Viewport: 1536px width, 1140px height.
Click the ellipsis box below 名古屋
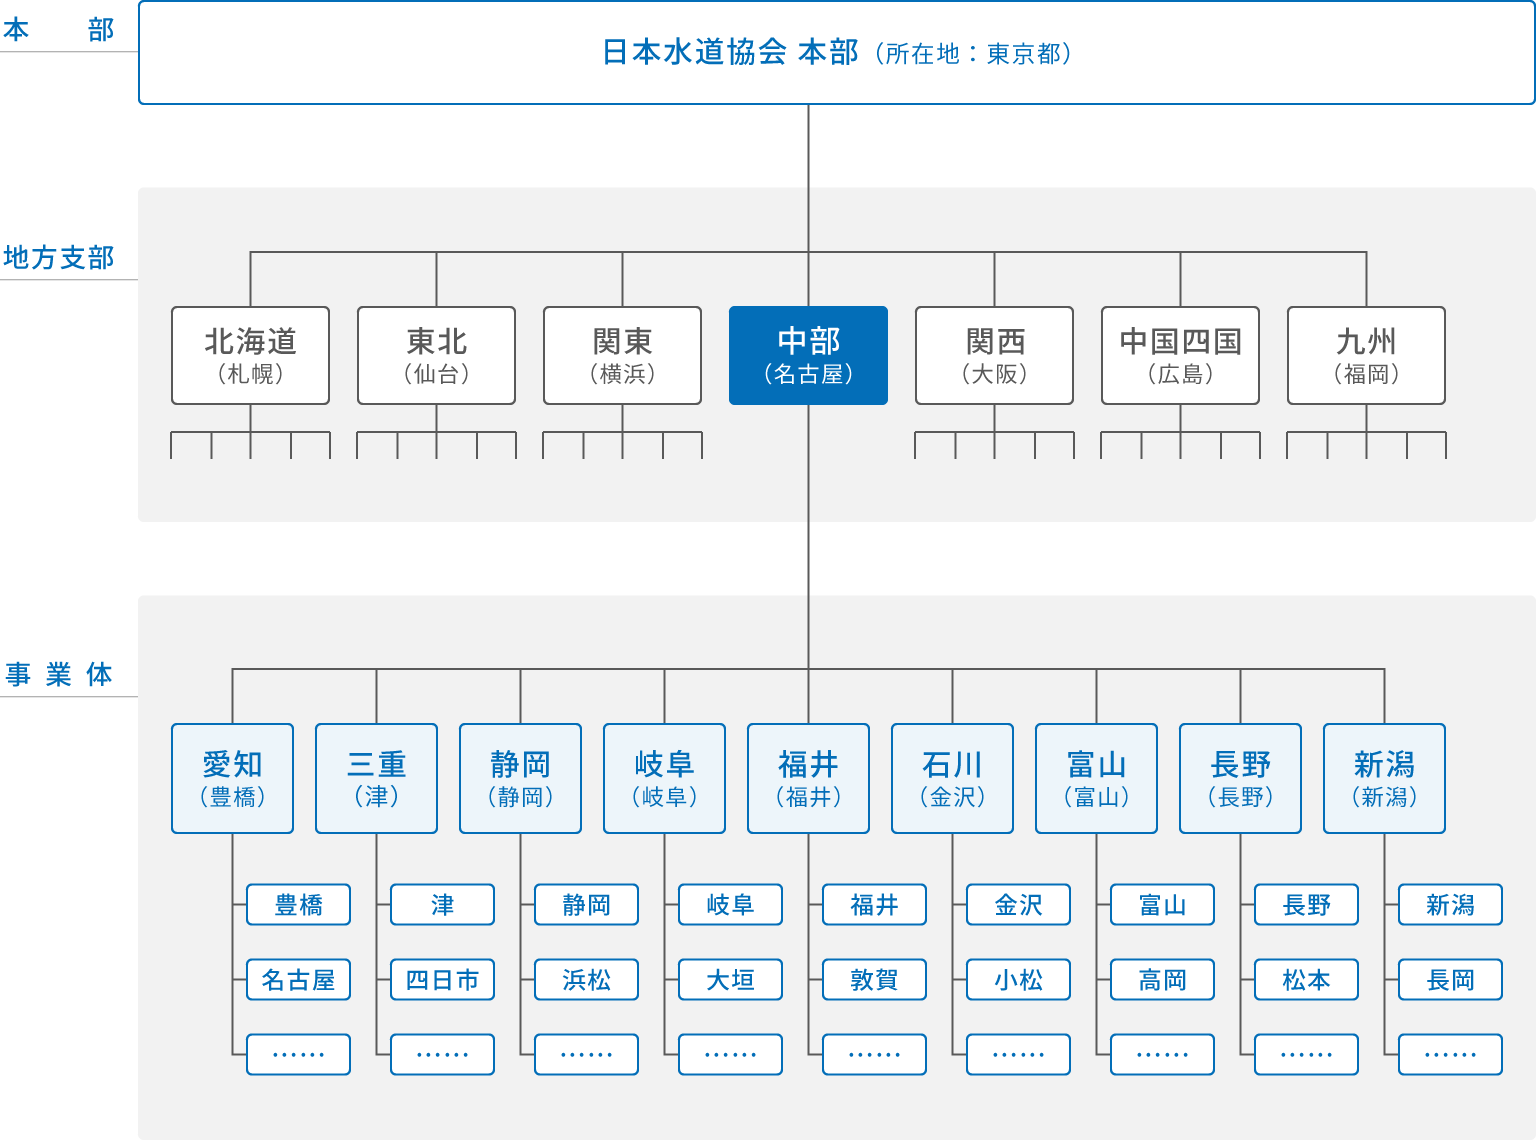tap(298, 1055)
